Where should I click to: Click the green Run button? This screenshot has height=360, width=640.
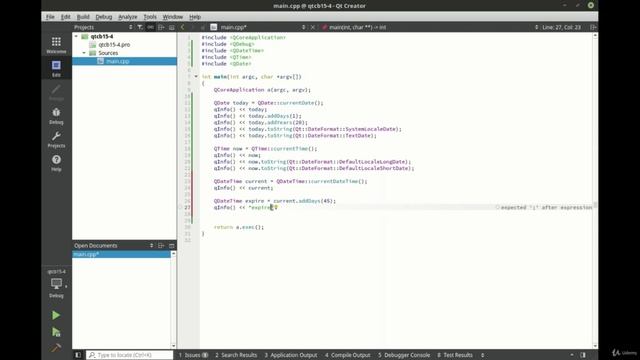[56, 315]
